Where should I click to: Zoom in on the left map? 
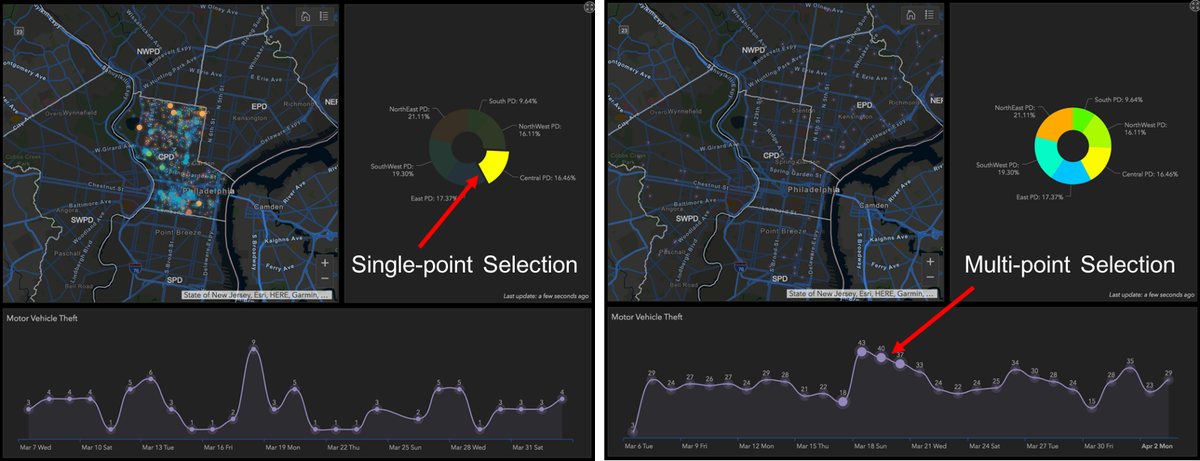325,263
